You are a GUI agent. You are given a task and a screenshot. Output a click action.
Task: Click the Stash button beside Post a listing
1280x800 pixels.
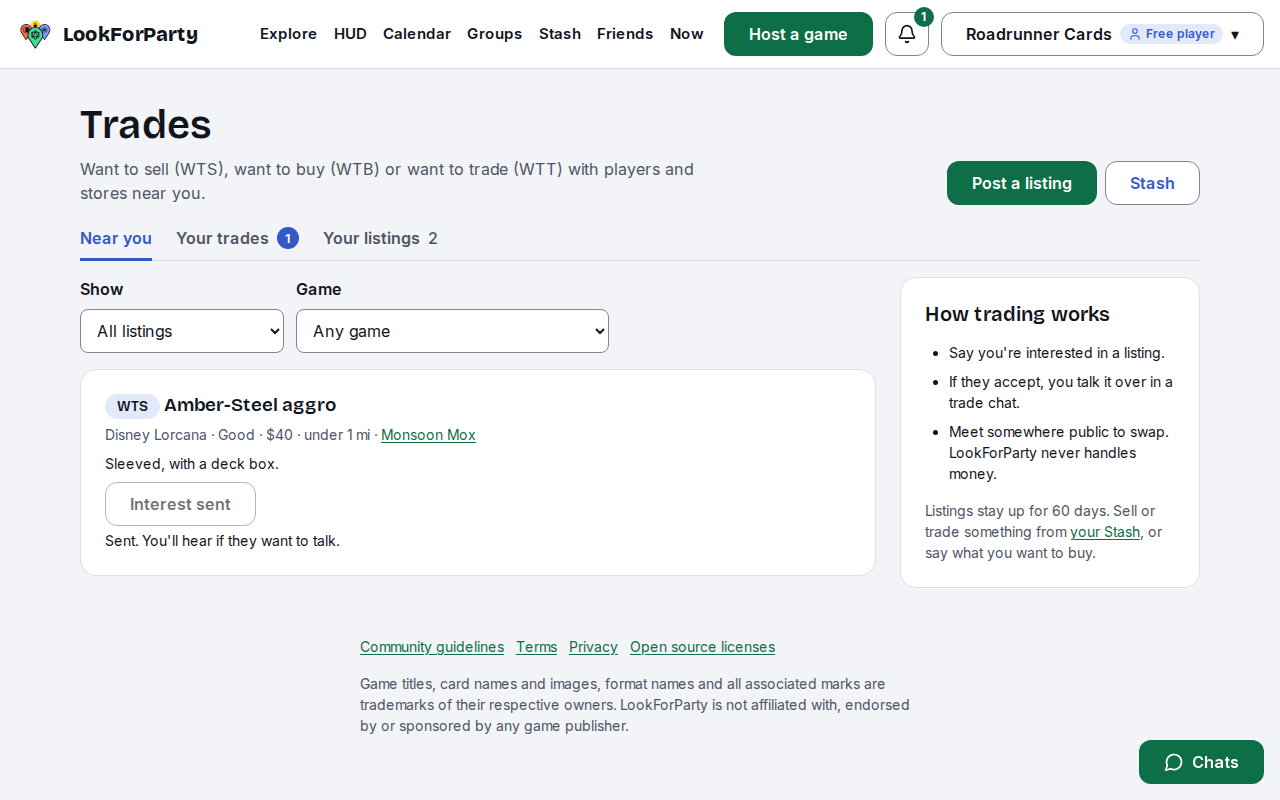(1152, 183)
